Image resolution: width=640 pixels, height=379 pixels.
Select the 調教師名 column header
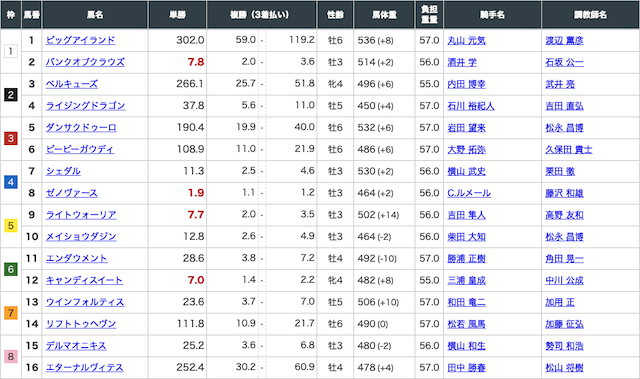[x=590, y=15]
